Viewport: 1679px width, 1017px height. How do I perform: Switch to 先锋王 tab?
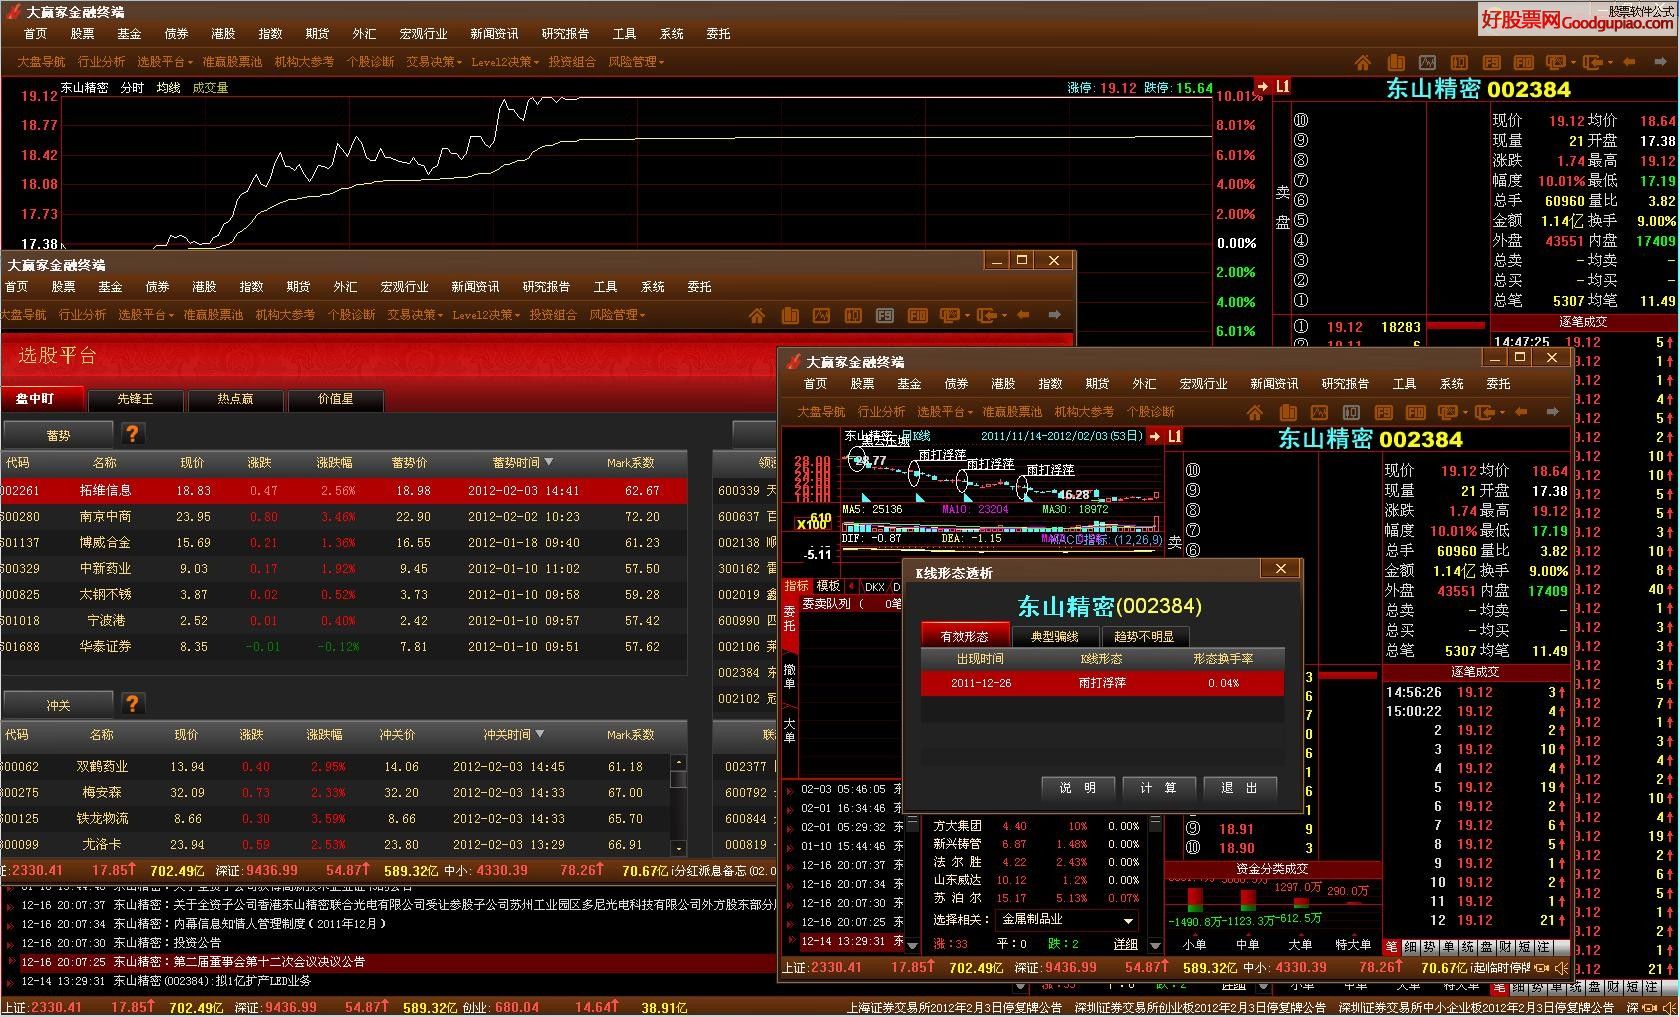pos(135,399)
